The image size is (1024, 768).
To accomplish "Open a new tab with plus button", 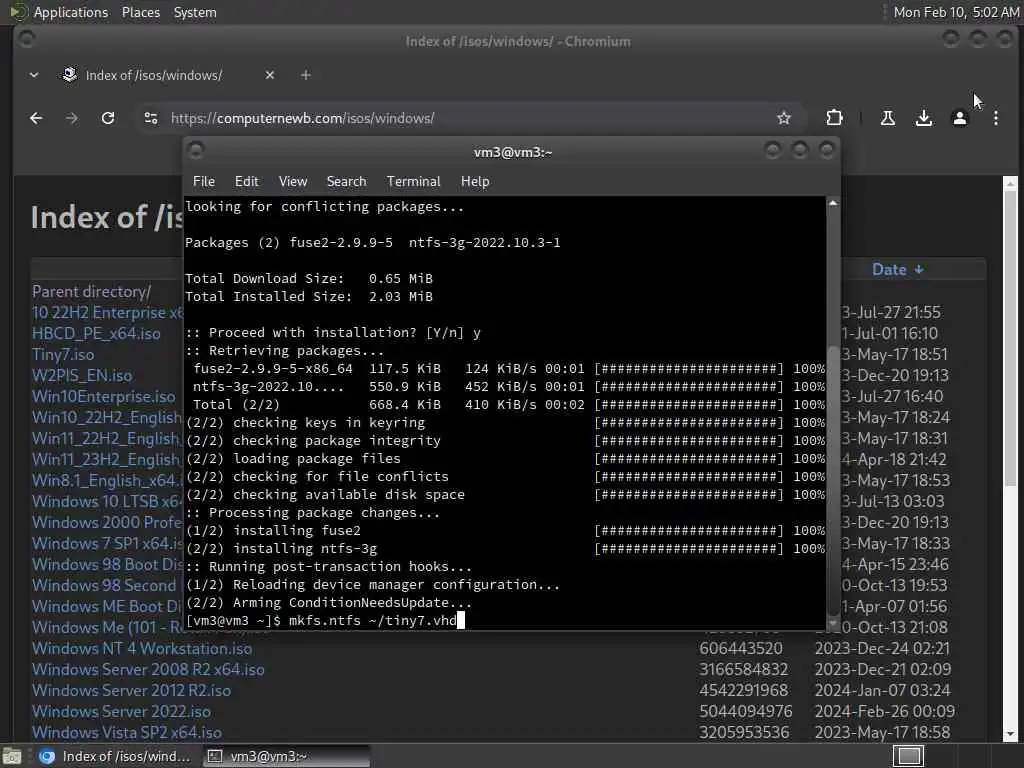I will point(306,75).
